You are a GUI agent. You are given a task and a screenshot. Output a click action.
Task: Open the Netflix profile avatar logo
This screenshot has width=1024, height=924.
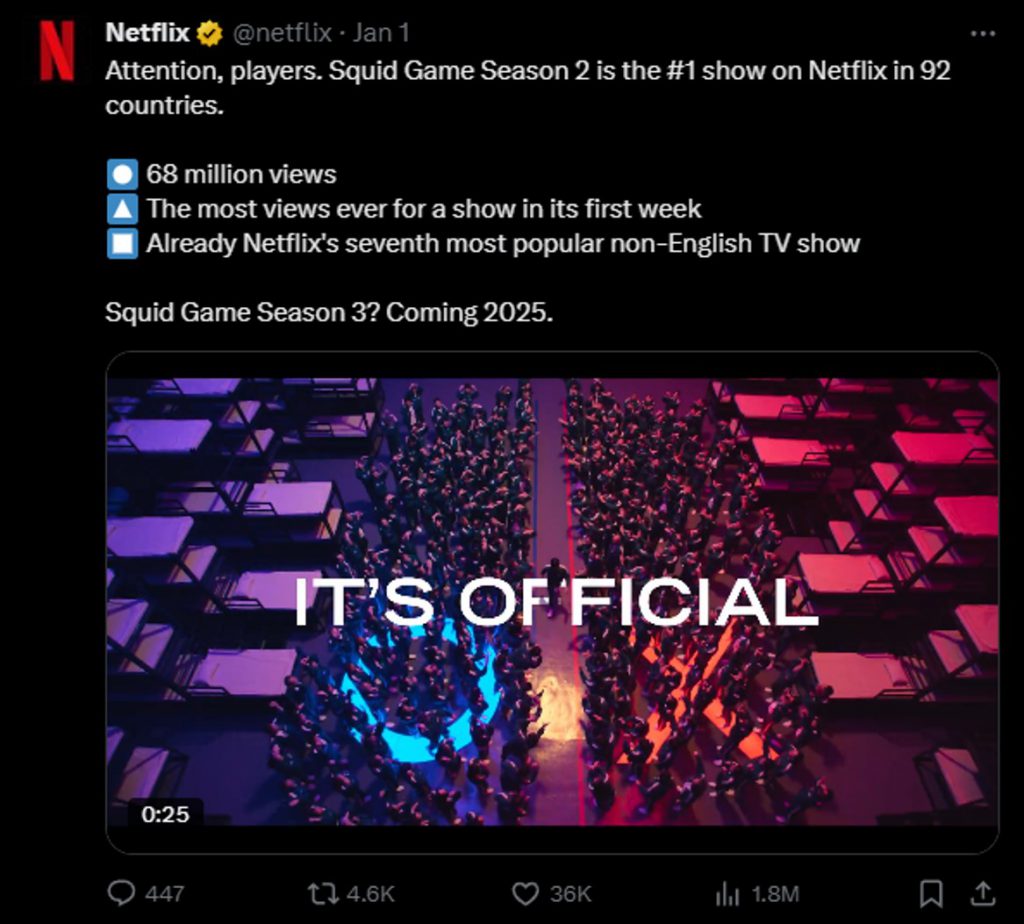(x=56, y=51)
